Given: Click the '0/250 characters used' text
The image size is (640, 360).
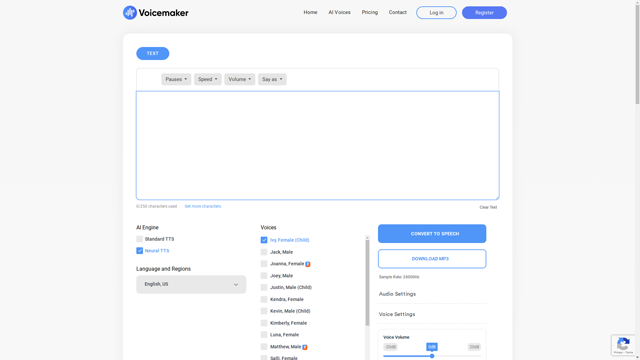Looking at the screenshot, I should [x=157, y=207].
